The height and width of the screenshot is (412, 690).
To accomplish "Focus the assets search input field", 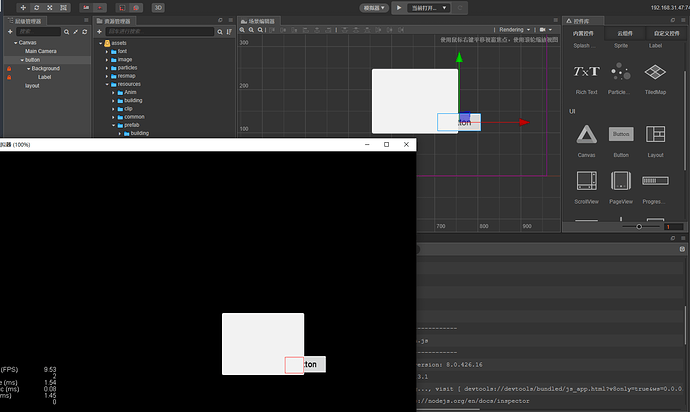I will coord(160,32).
